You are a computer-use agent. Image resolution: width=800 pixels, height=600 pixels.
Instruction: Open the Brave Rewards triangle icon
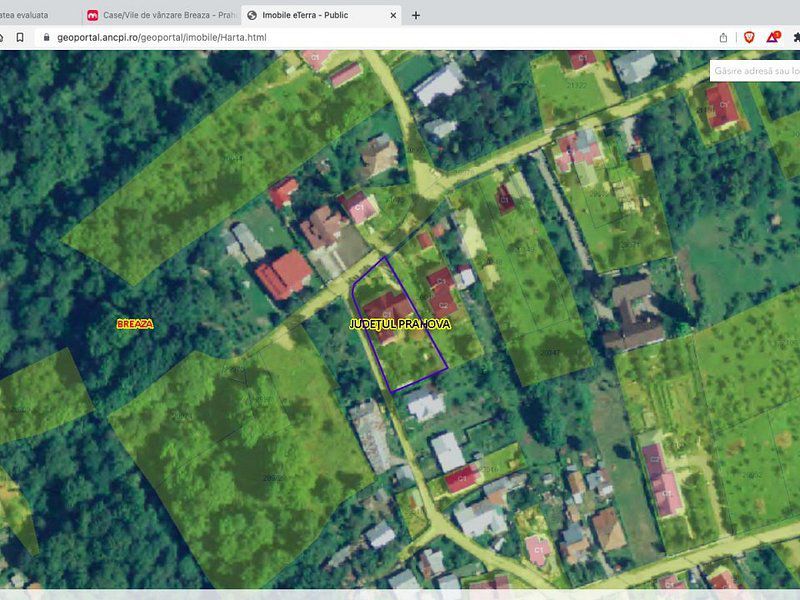click(x=772, y=37)
